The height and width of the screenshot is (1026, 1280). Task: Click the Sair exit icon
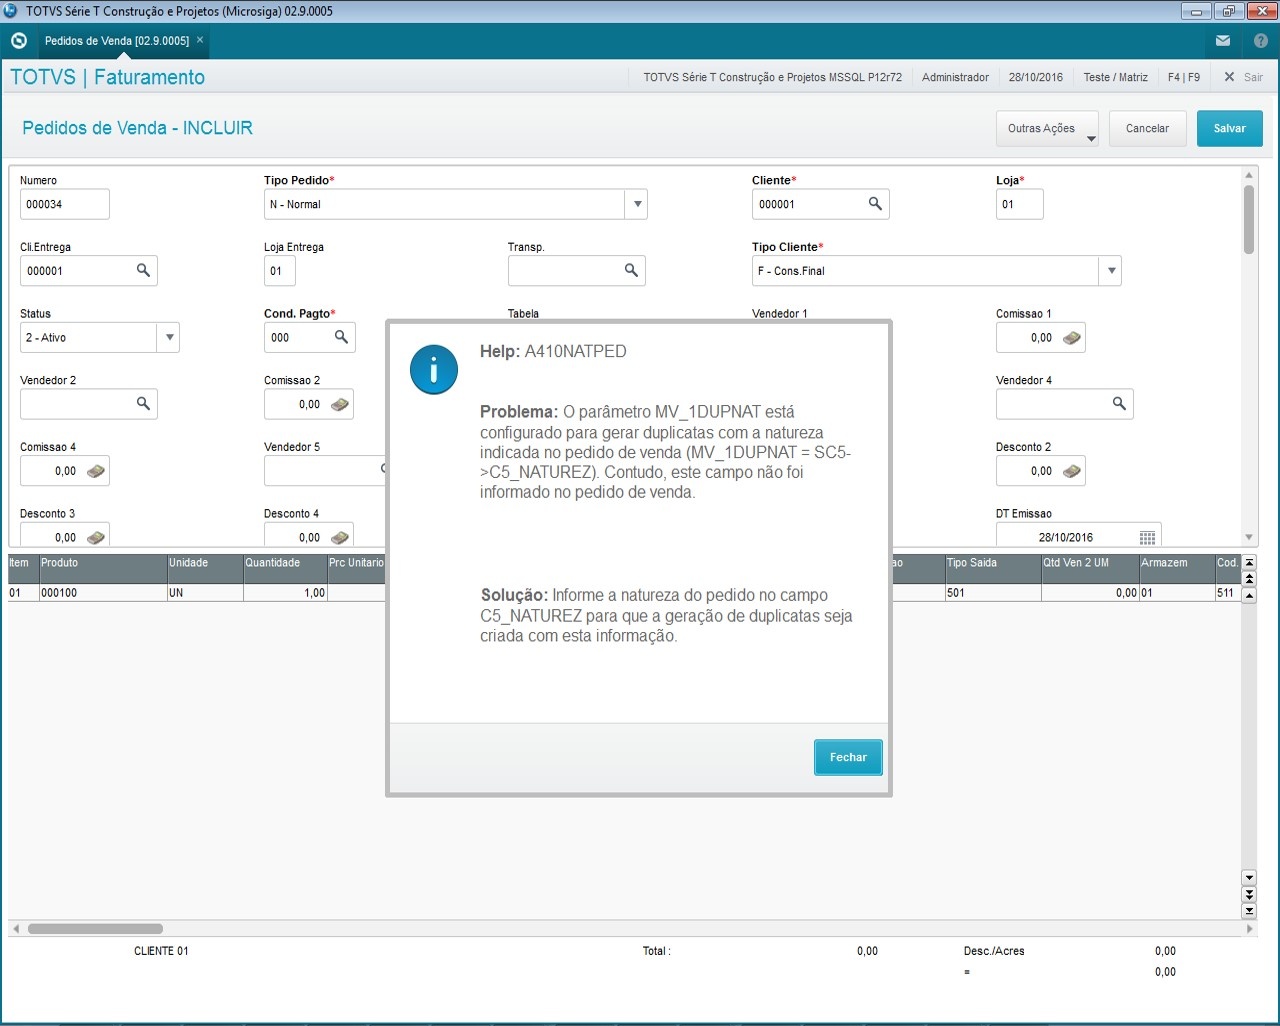(x=1229, y=77)
